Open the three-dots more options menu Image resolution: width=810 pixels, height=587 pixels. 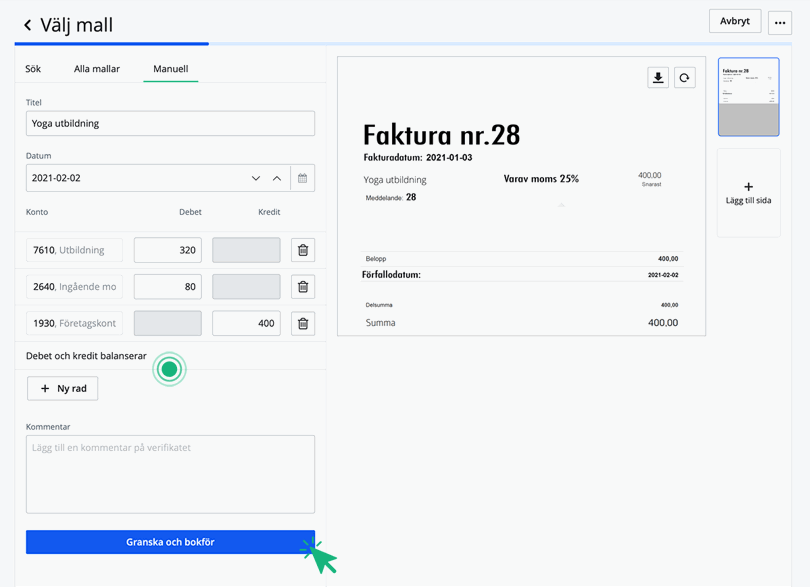coord(780,22)
